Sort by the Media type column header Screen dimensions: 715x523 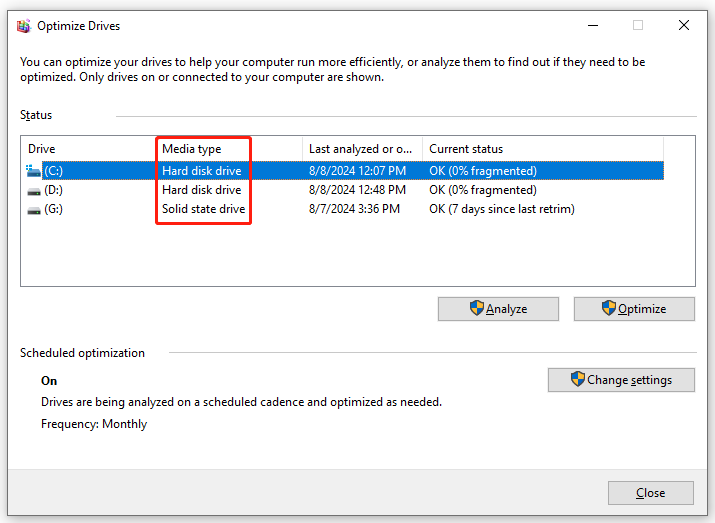229,149
